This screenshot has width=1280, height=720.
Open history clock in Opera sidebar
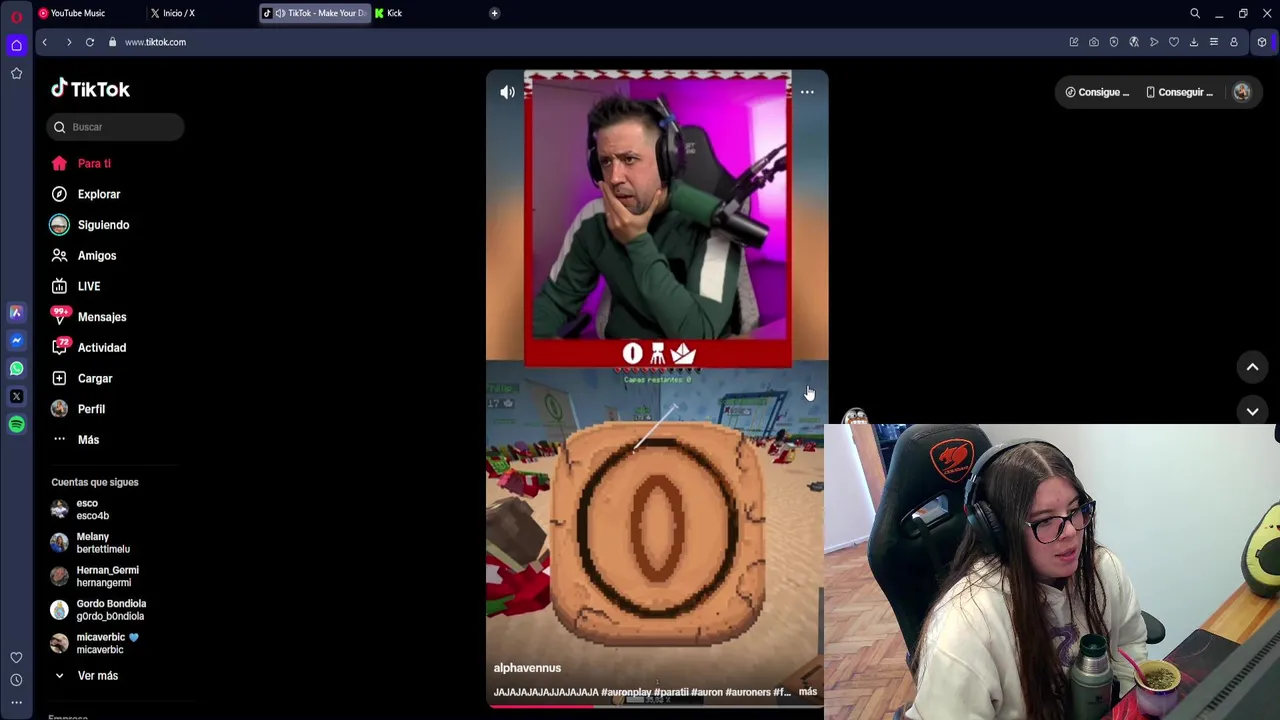coord(16,680)
